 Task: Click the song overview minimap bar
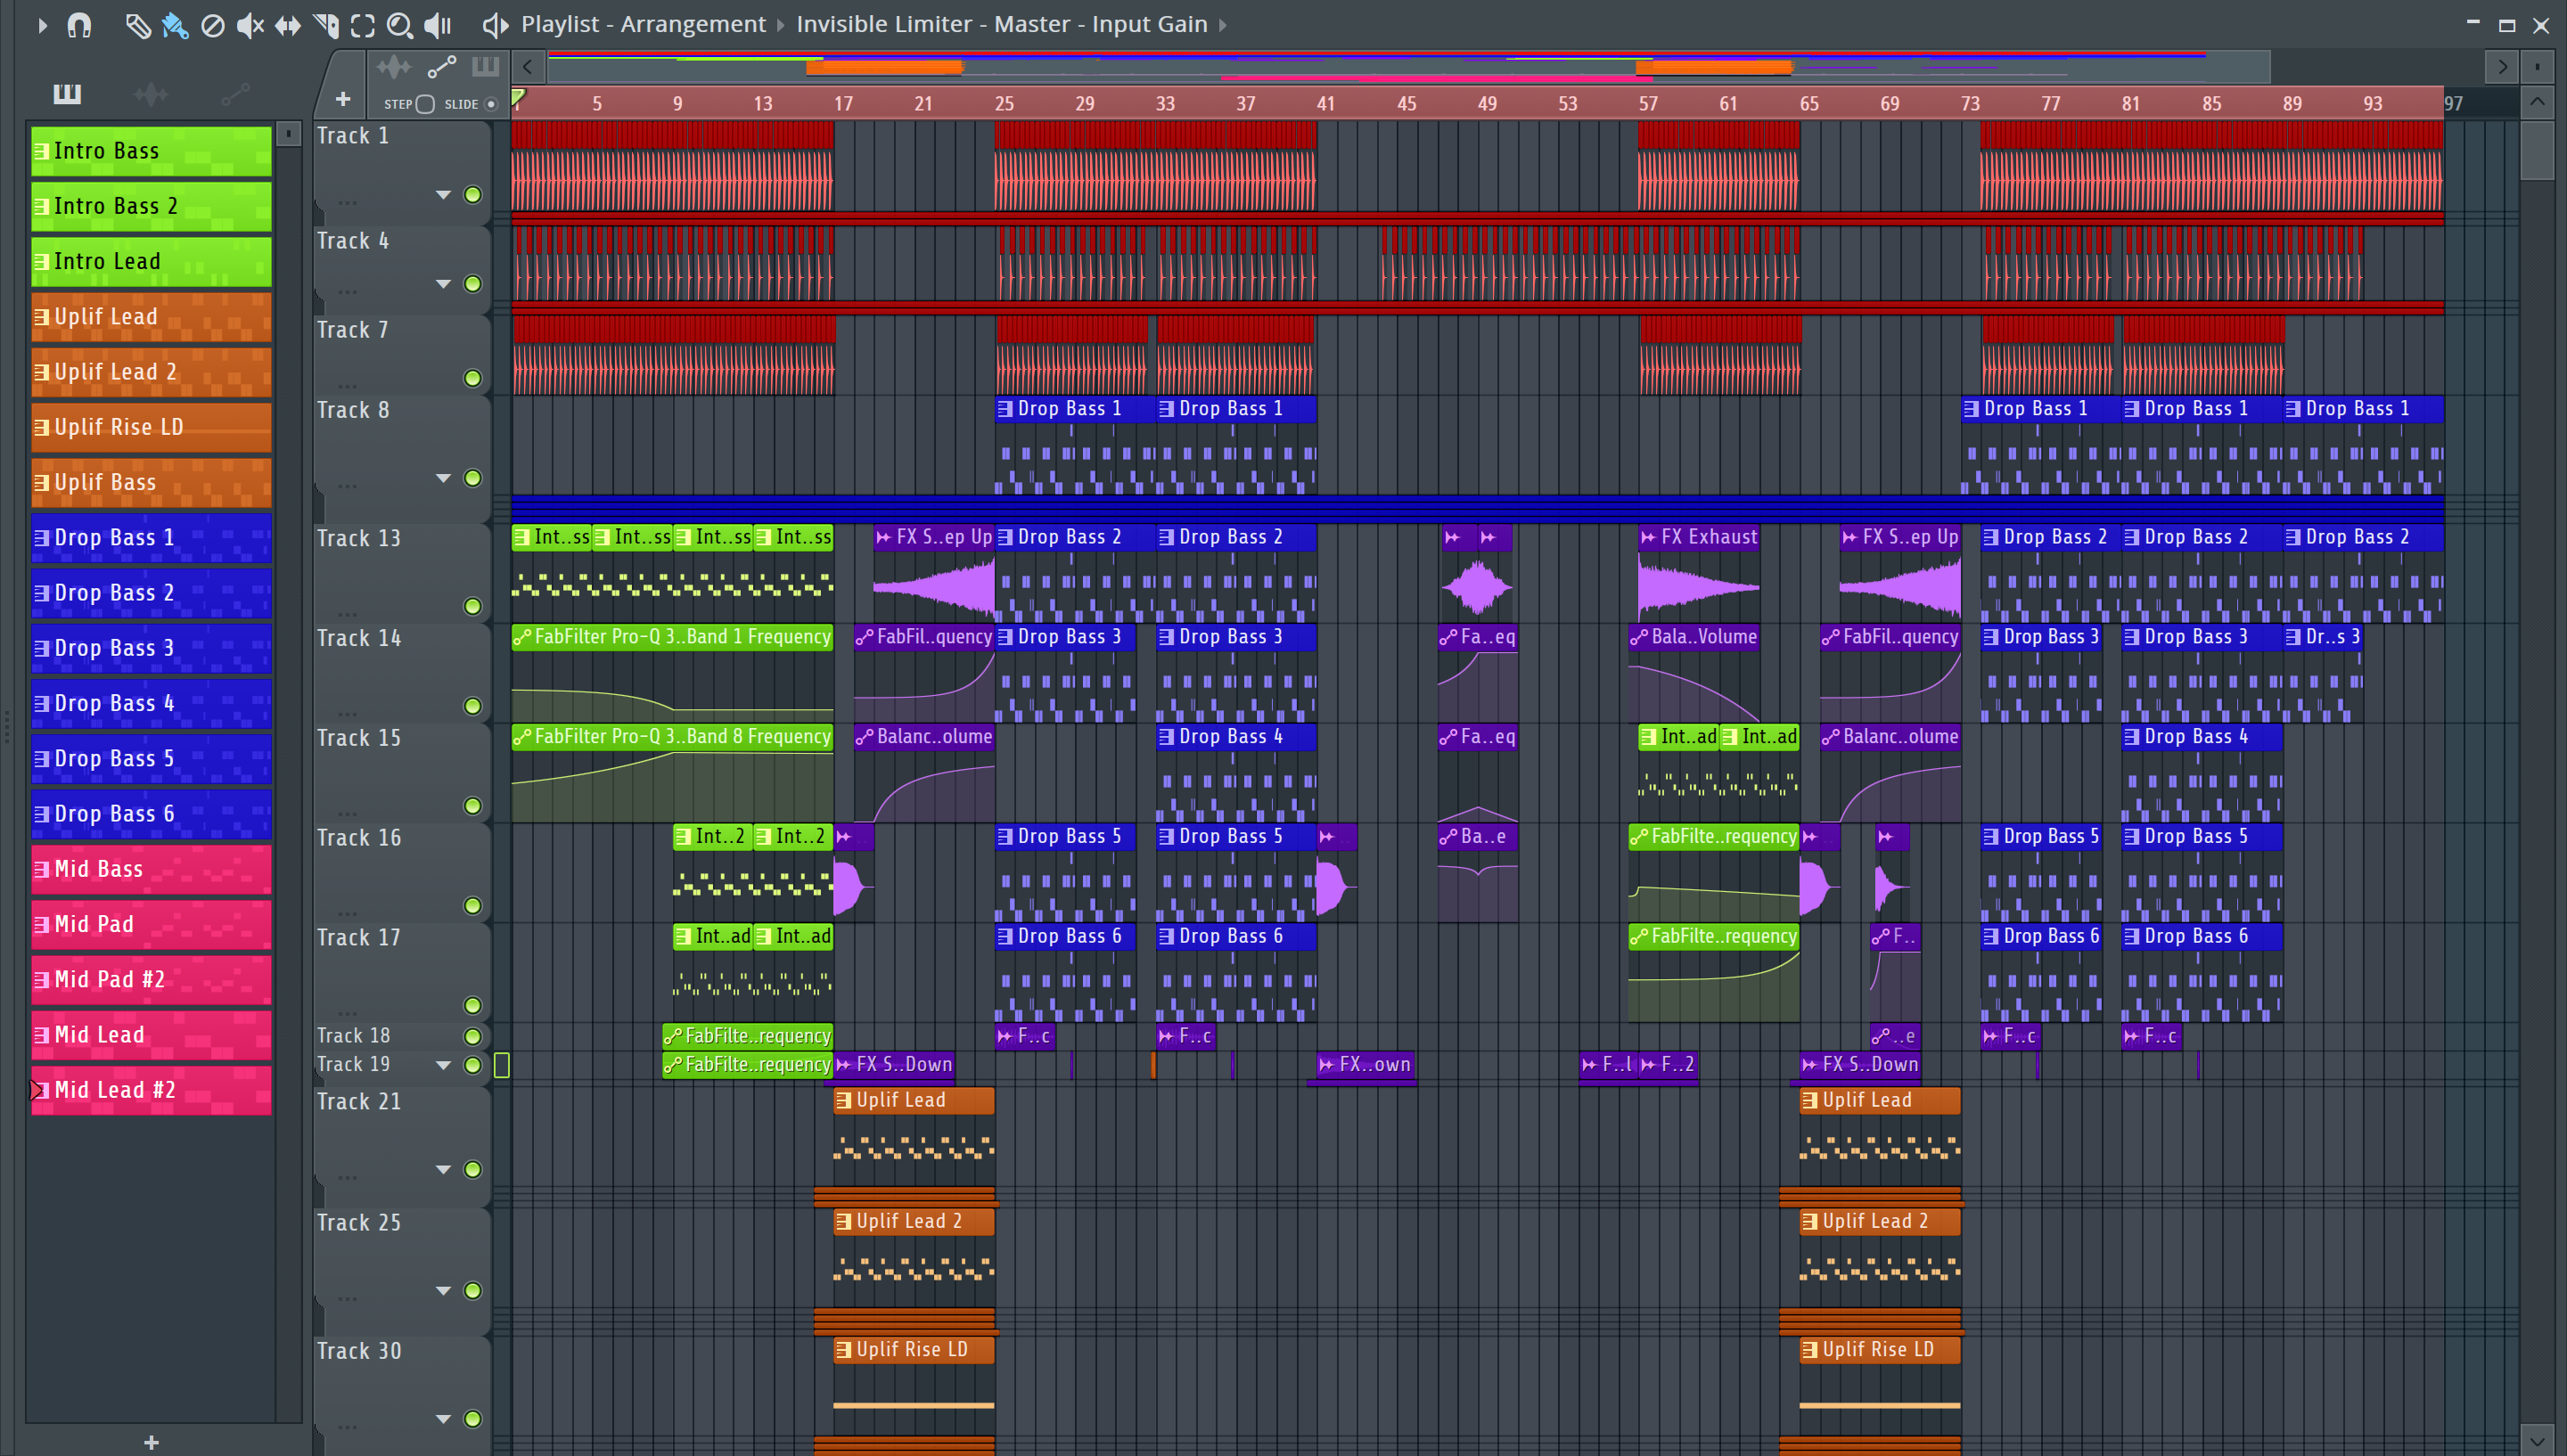pyautogui.click(x=1410, y=67)
